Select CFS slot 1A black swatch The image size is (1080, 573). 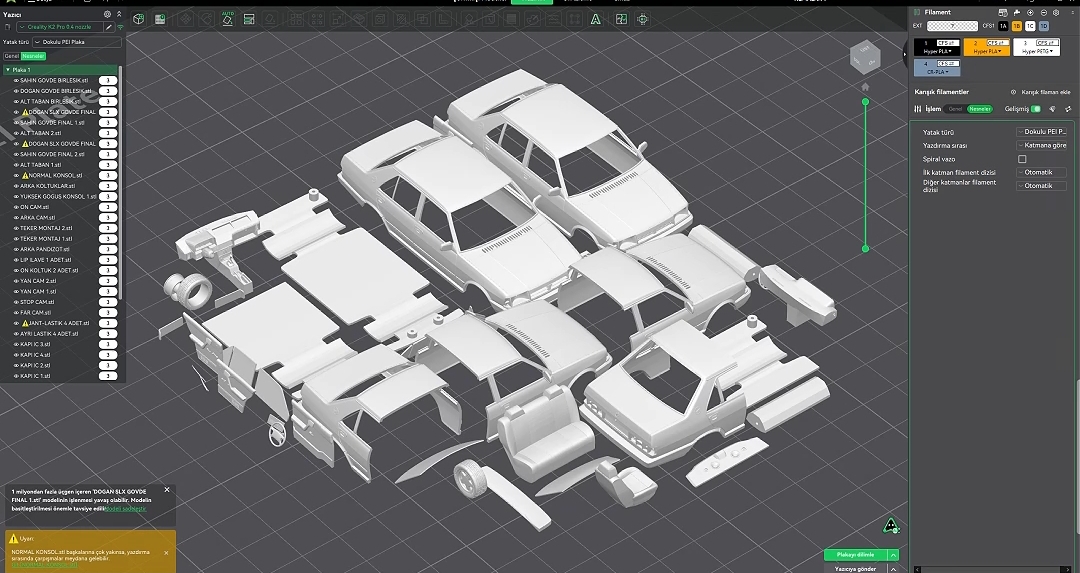click(x=1003, y=26)
